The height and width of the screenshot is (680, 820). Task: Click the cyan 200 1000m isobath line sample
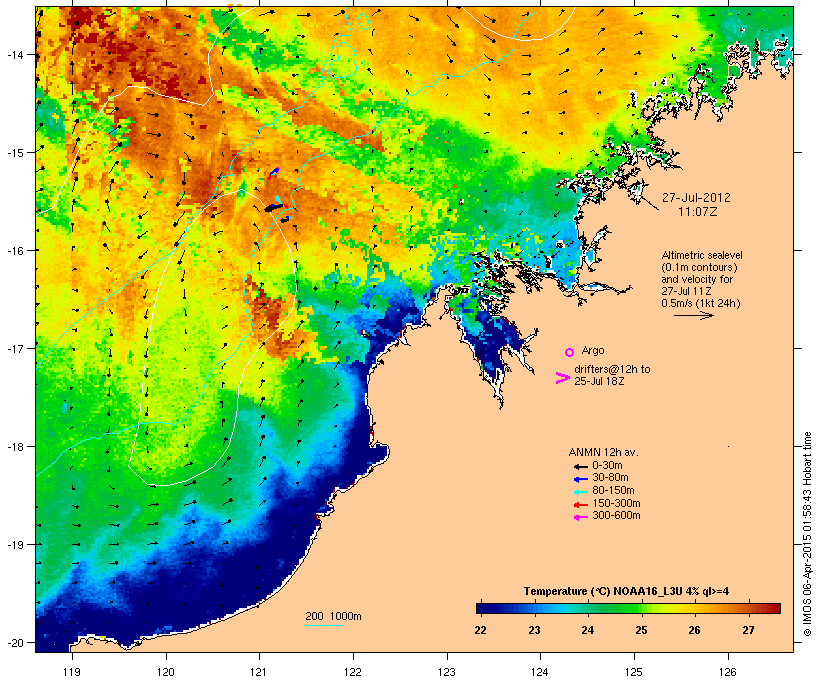pyautogui.click(x=324, y=625)
